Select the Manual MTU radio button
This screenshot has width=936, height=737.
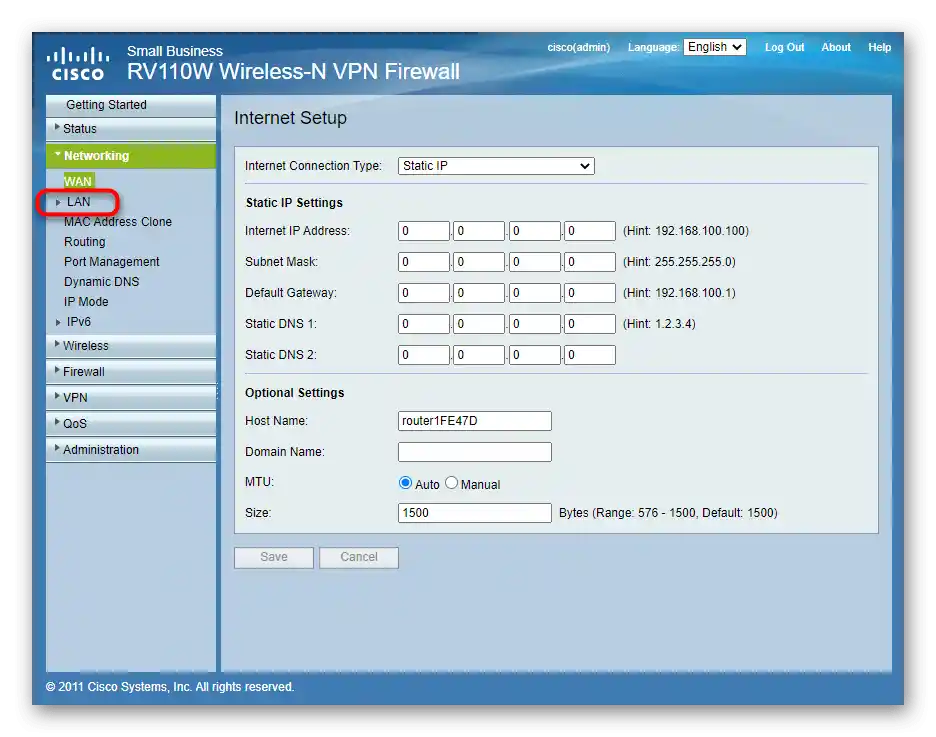click(451, 483)
